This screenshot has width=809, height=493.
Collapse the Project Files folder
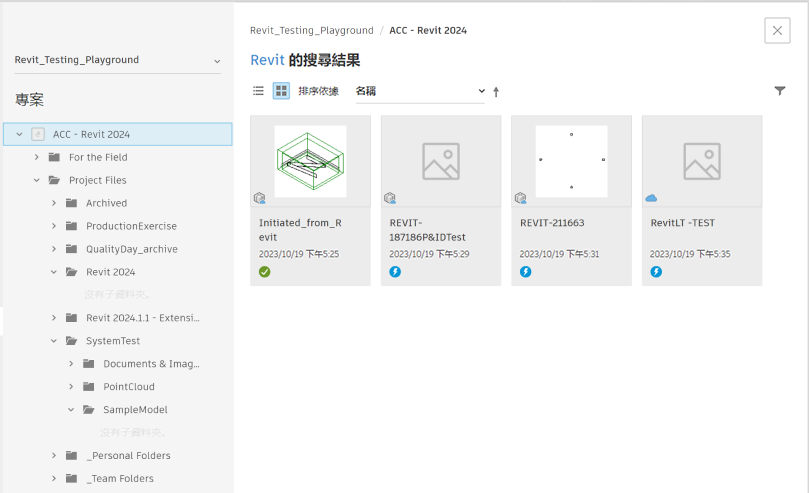click(x=37, y=180)
